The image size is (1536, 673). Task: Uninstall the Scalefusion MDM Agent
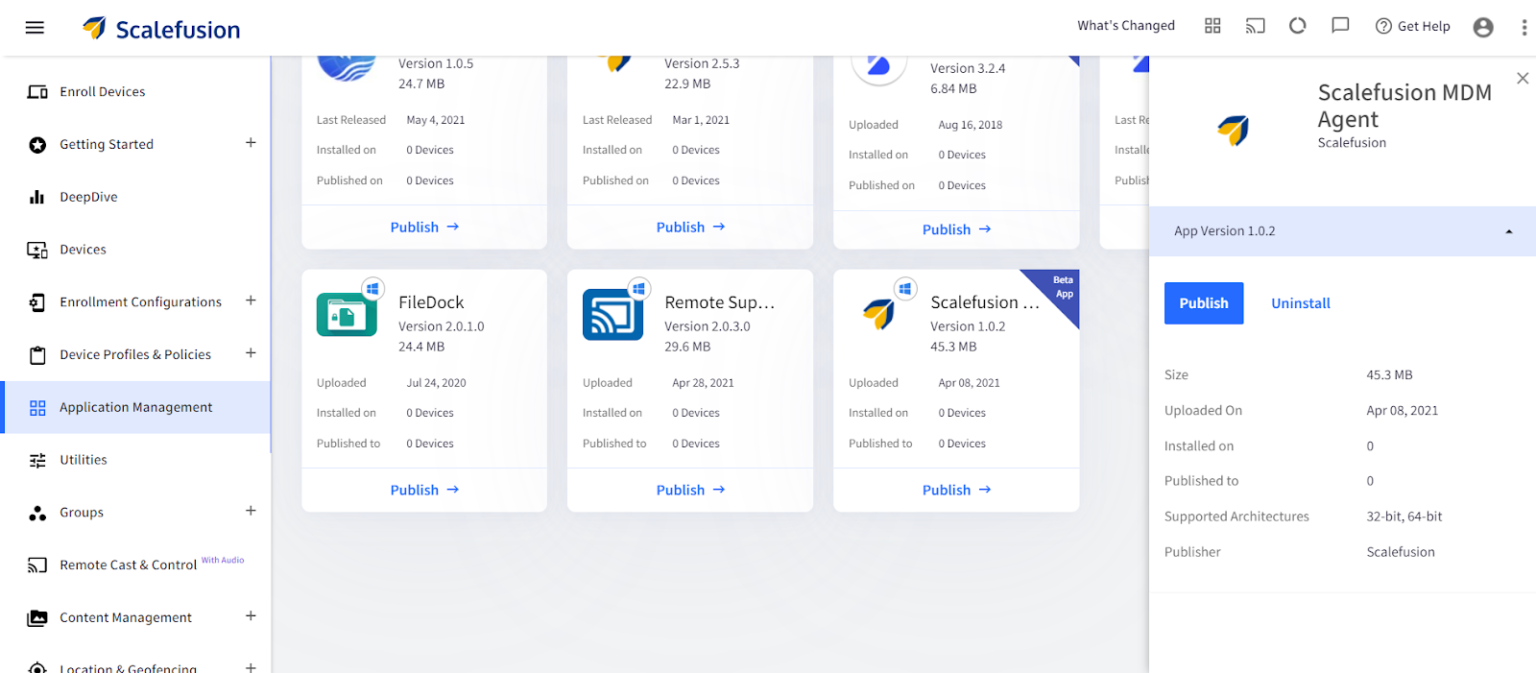(x=1300, y=302)
